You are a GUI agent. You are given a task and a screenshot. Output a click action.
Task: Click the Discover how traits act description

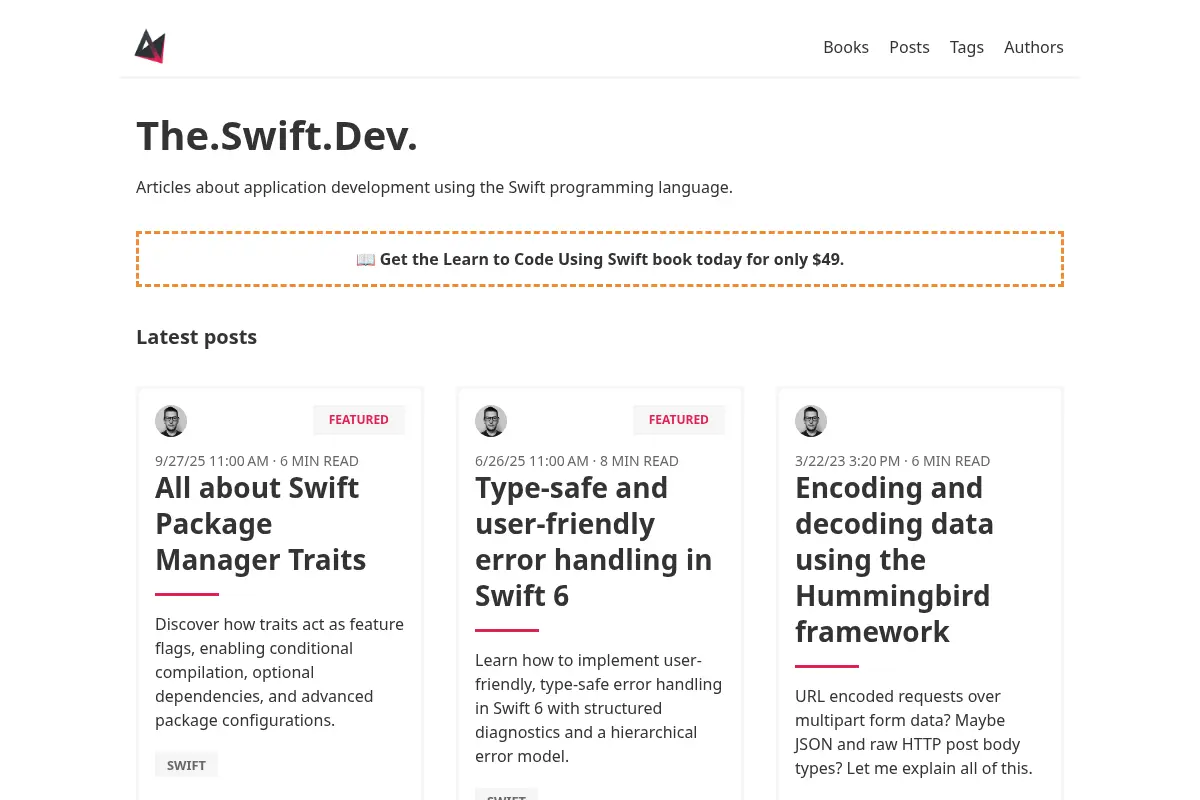[x=280, y=672]
